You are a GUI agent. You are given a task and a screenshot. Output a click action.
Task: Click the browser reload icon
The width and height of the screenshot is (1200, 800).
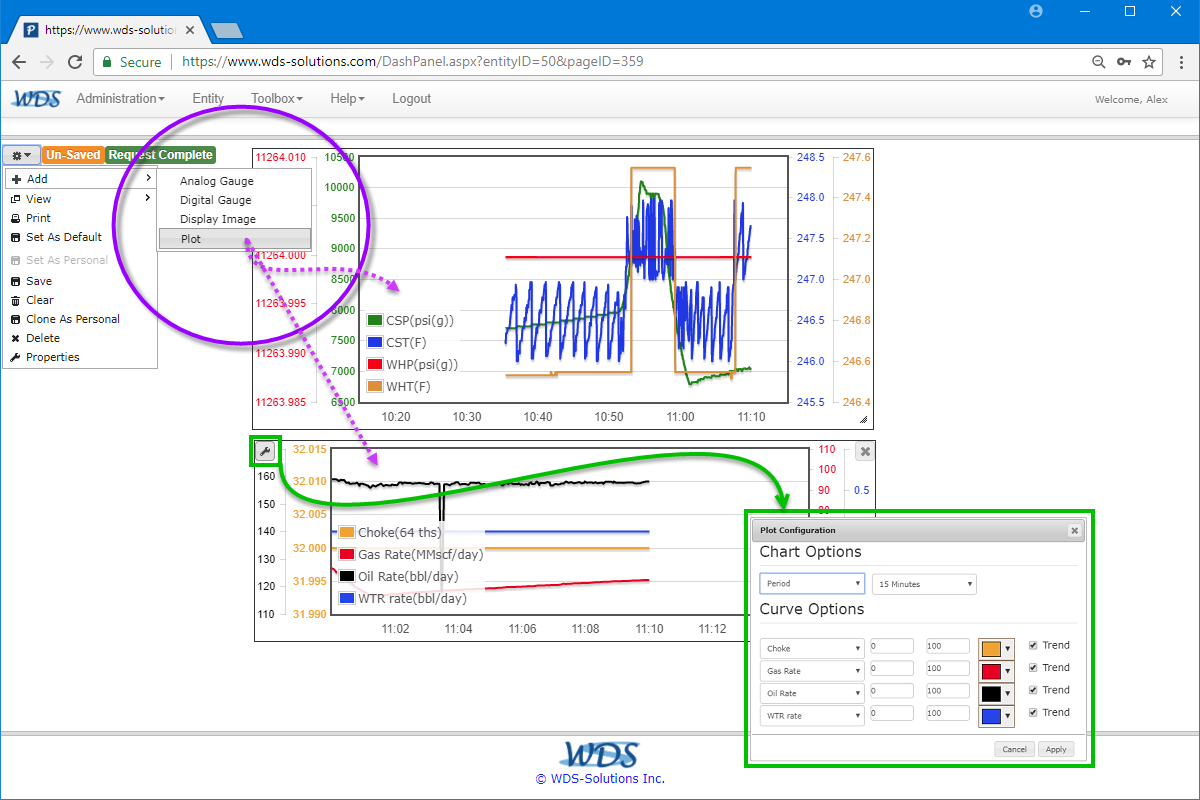tap(74, 62)
